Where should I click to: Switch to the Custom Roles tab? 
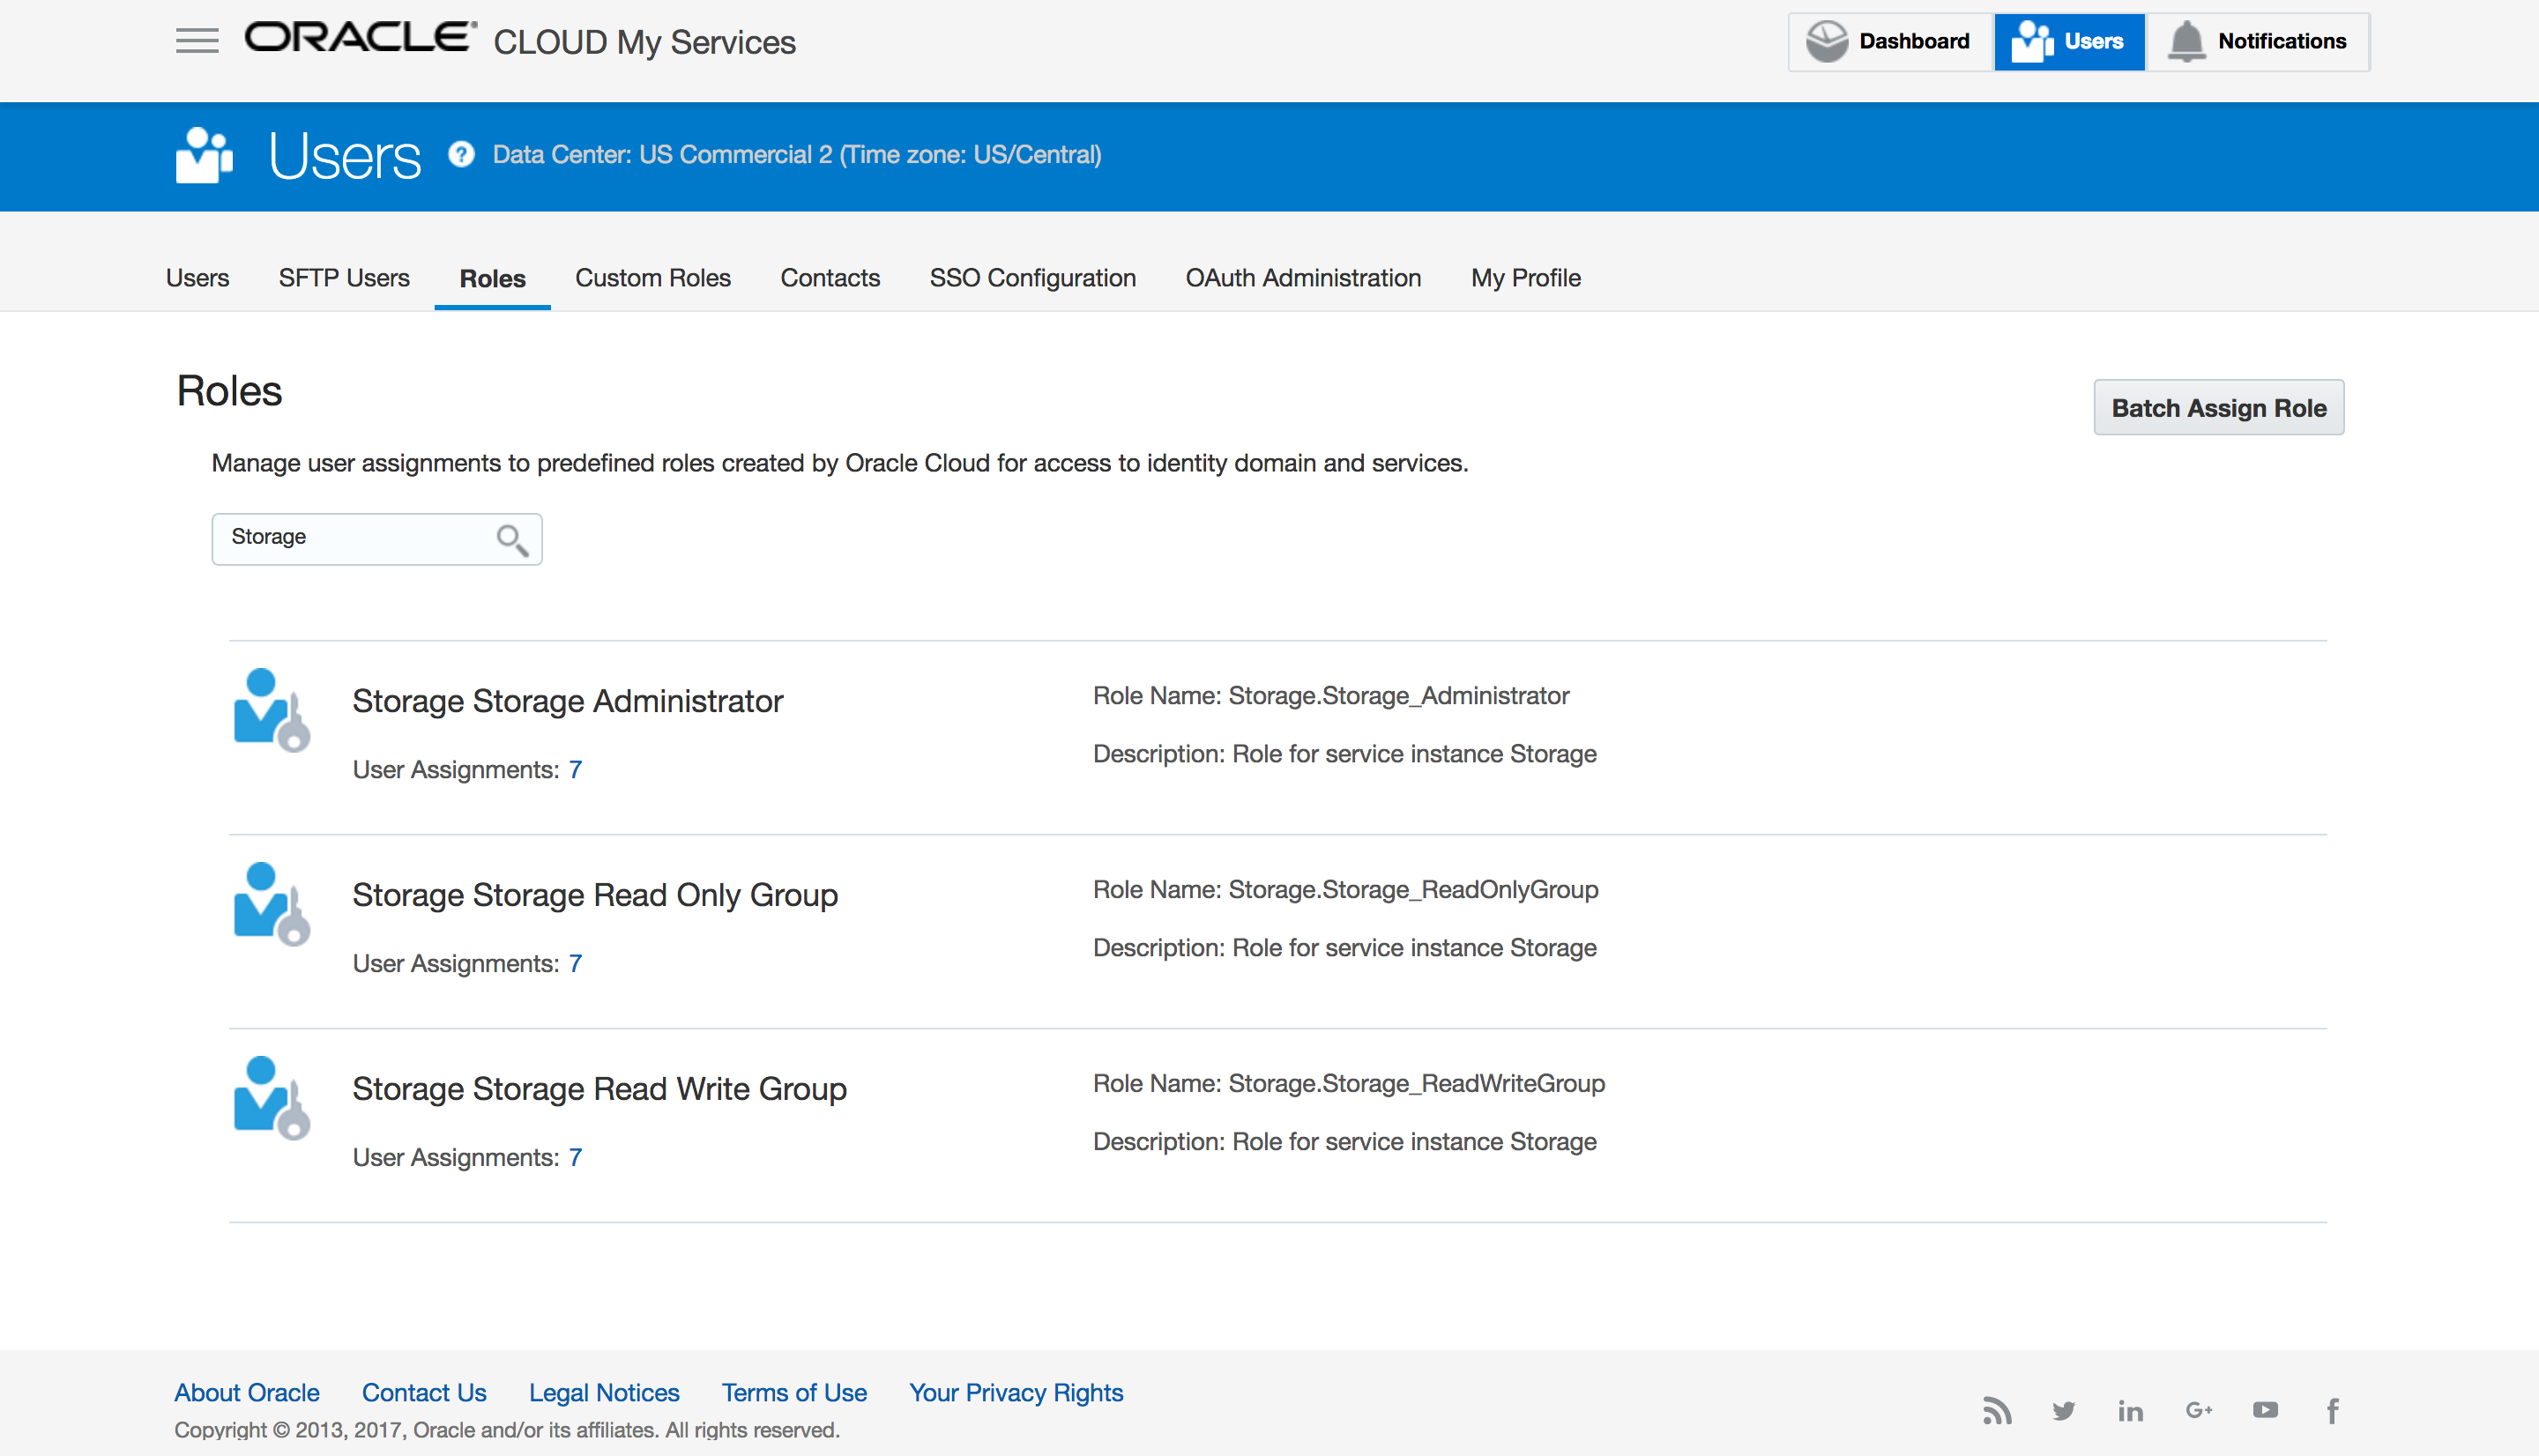[652, 278]
